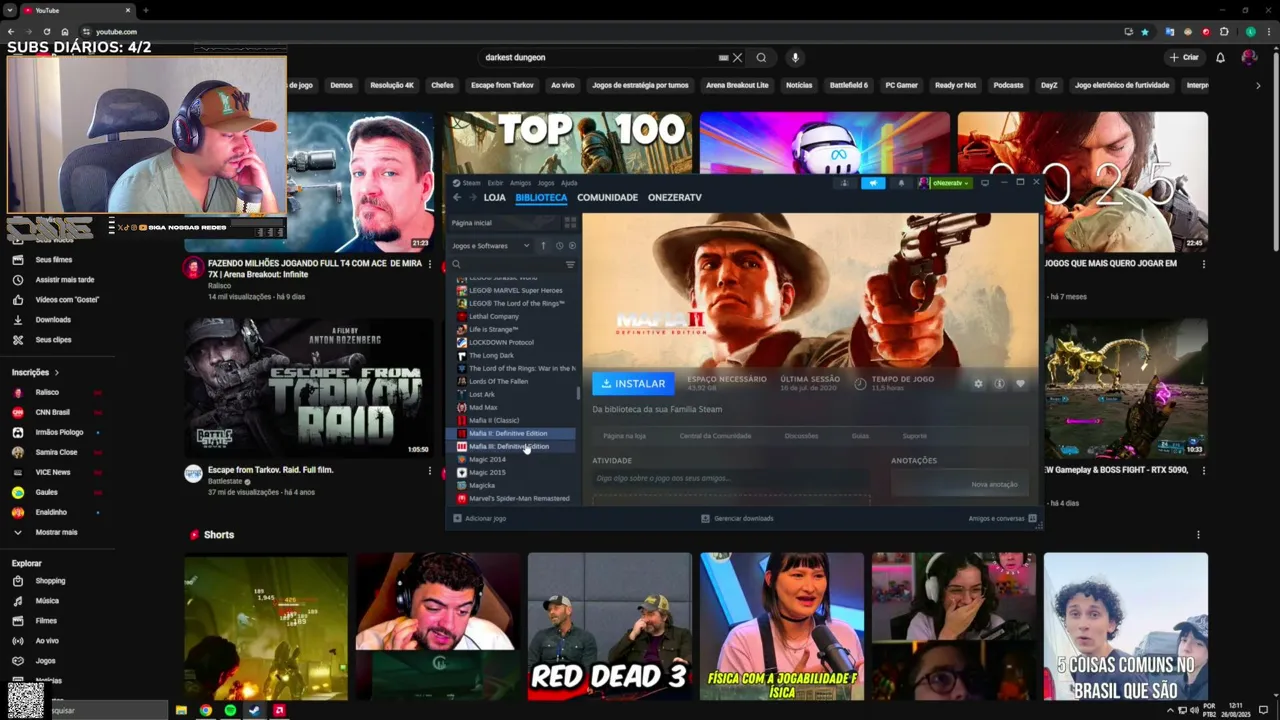This screenshot has height=720, width=1280.
Task: Open Steam's notifications bell icon
Action: [901, 183]
